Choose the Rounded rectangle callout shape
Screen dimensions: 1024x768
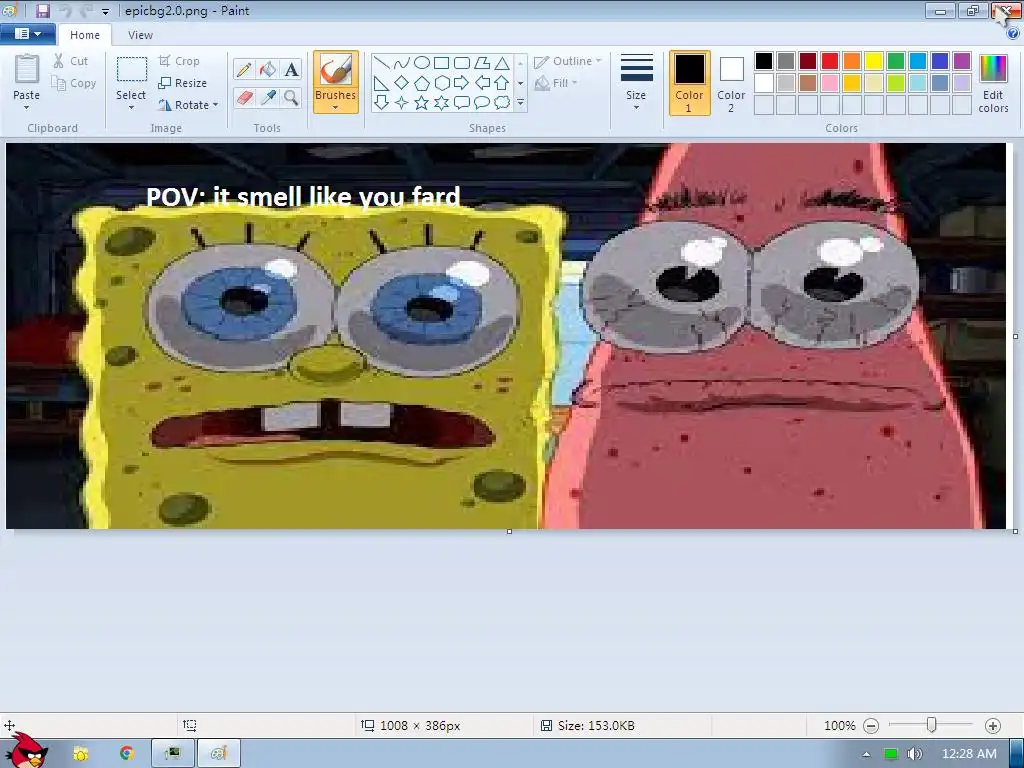point(462,103)
